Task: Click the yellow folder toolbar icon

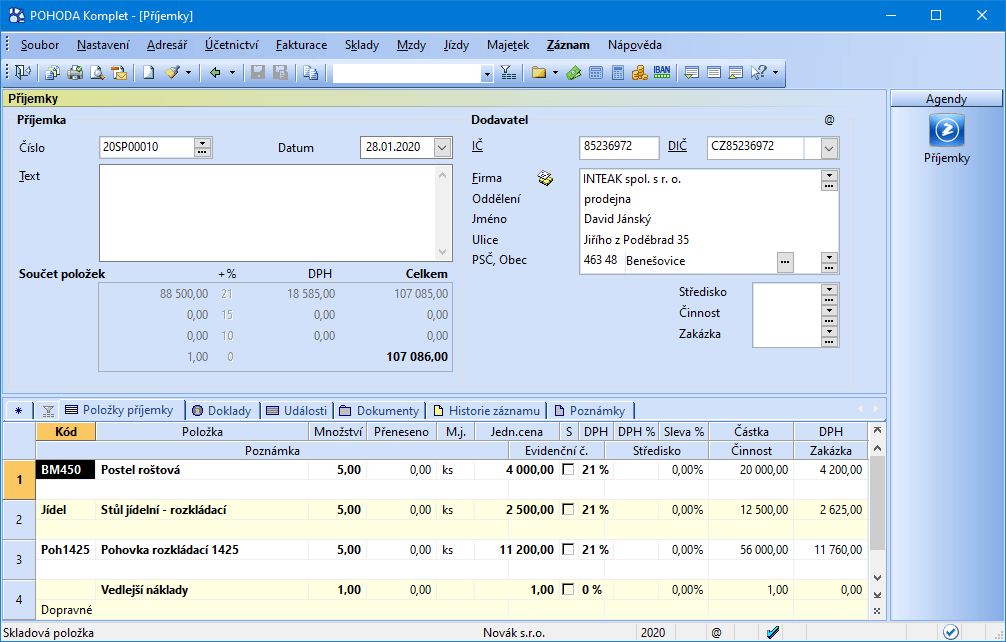Action: [x=539, y=72]
